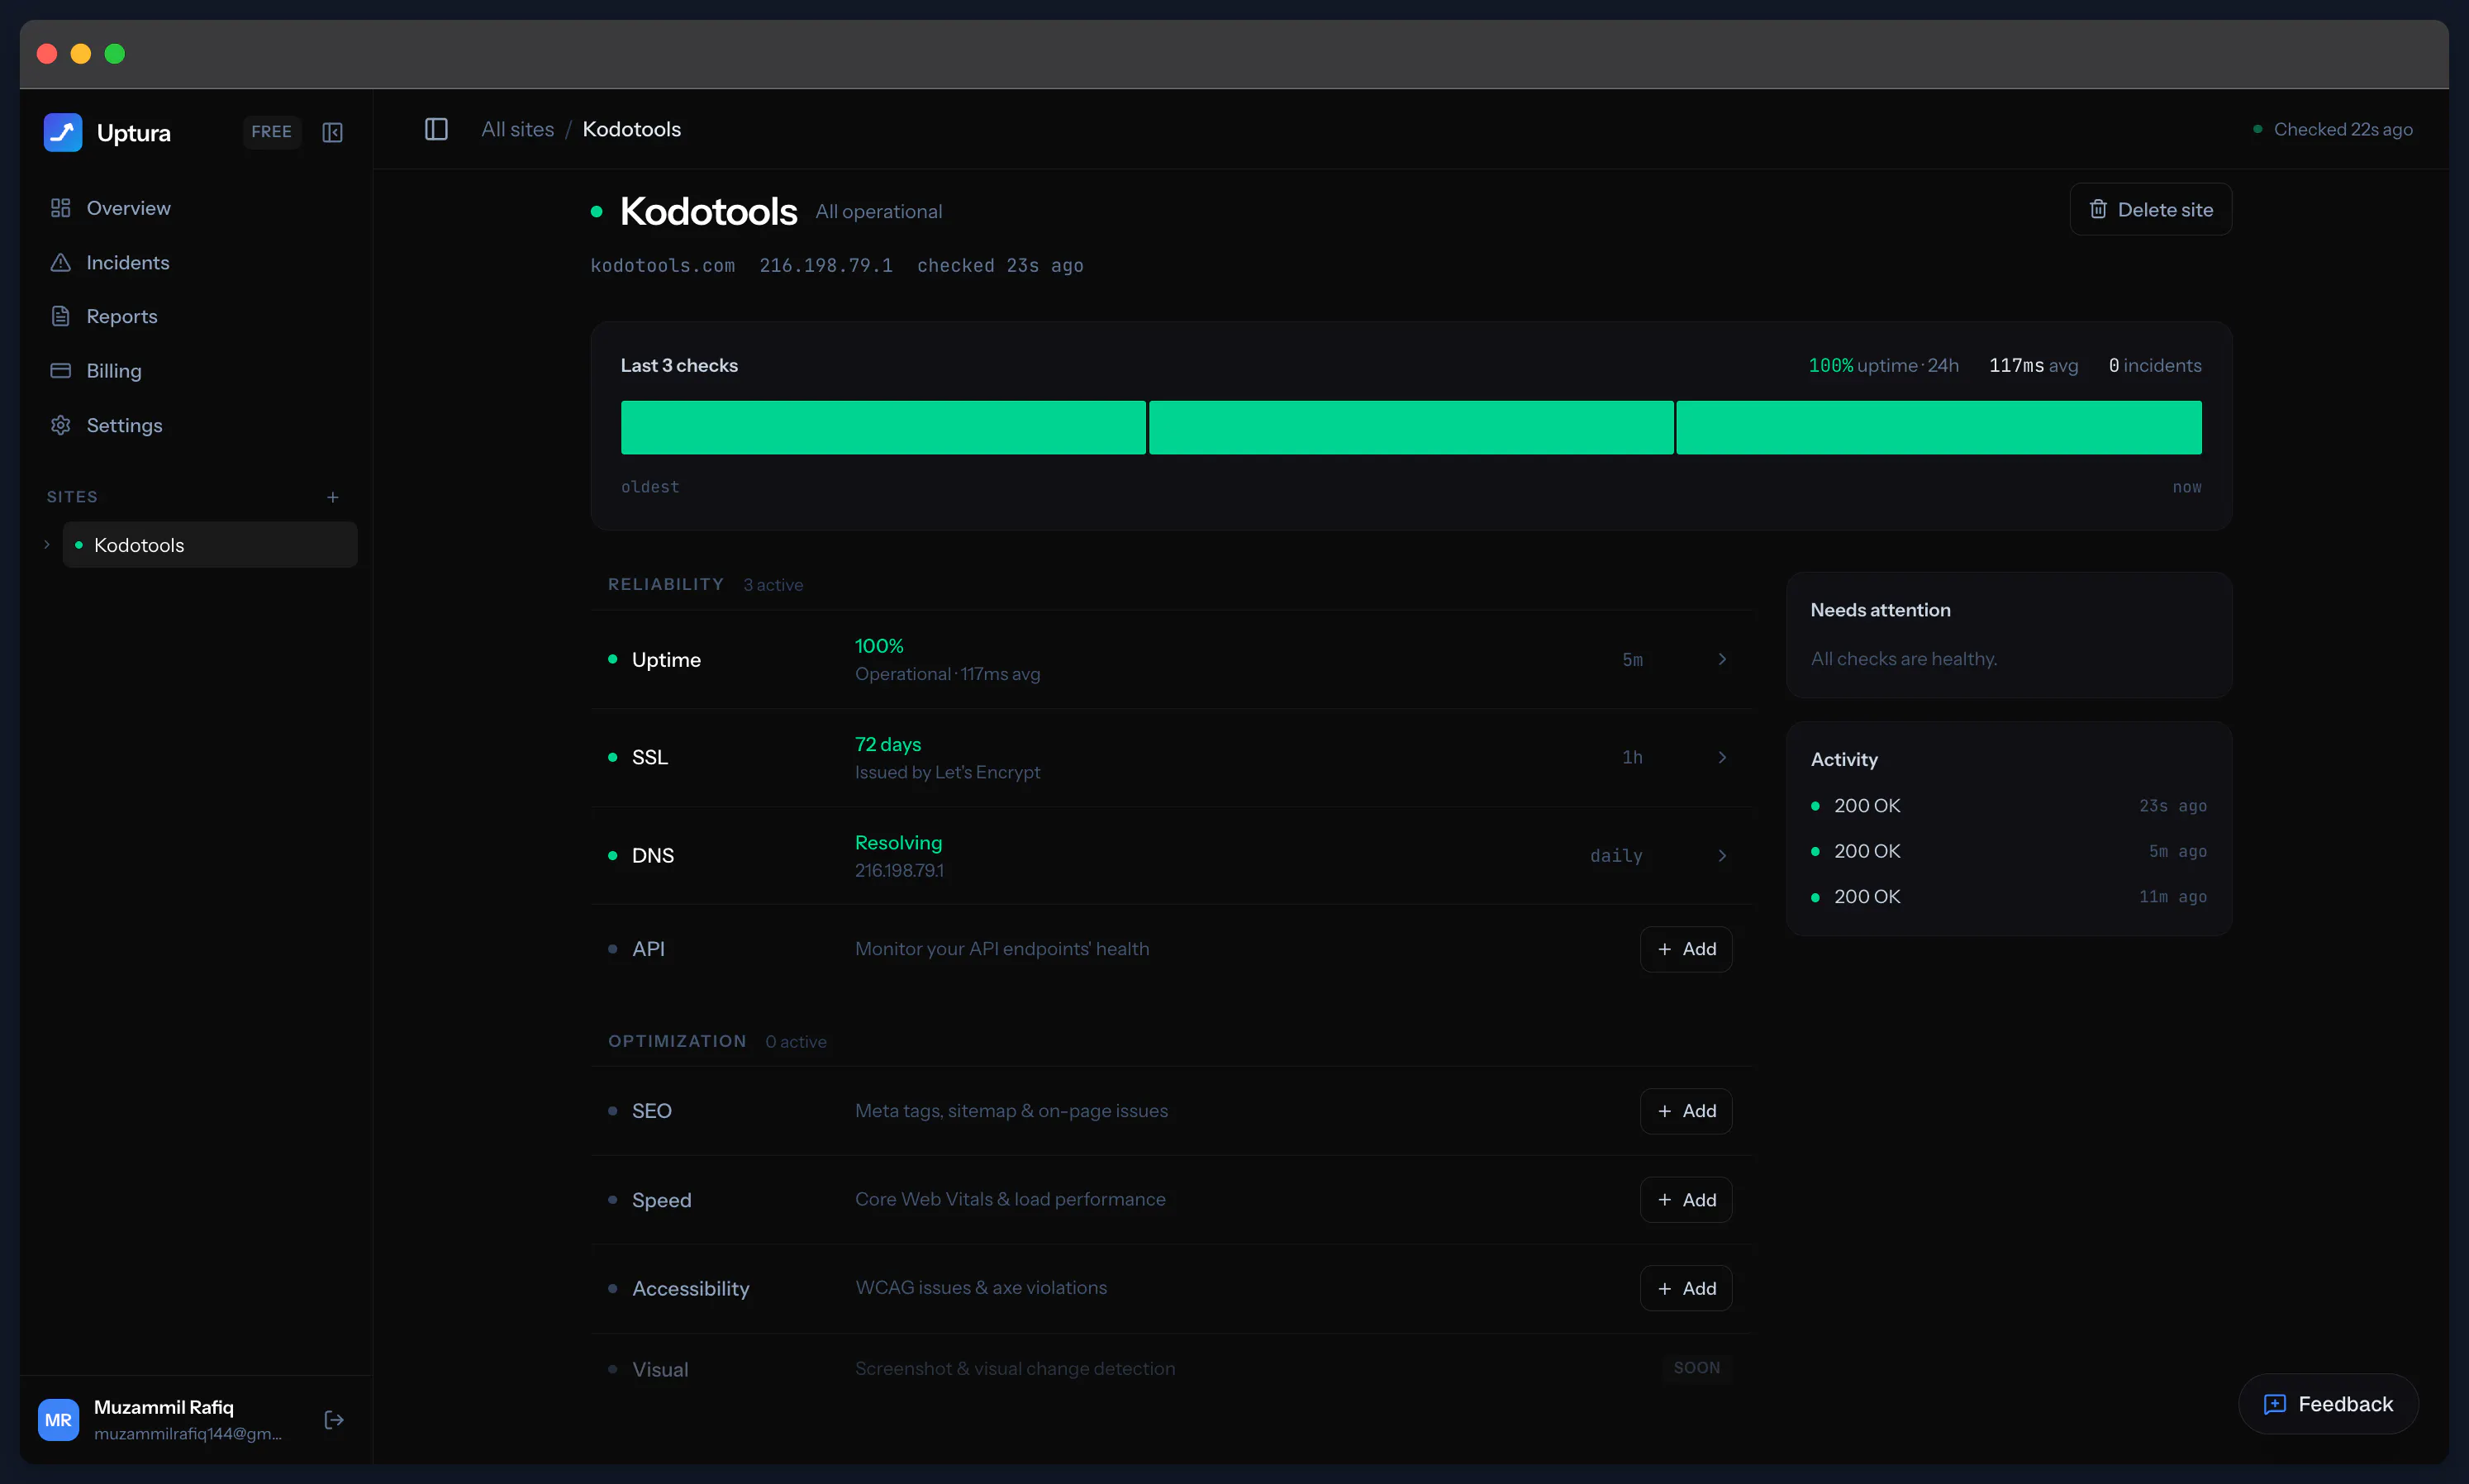
Task: Toggle sidebar icon next to All sites
Action: (436, 129)
